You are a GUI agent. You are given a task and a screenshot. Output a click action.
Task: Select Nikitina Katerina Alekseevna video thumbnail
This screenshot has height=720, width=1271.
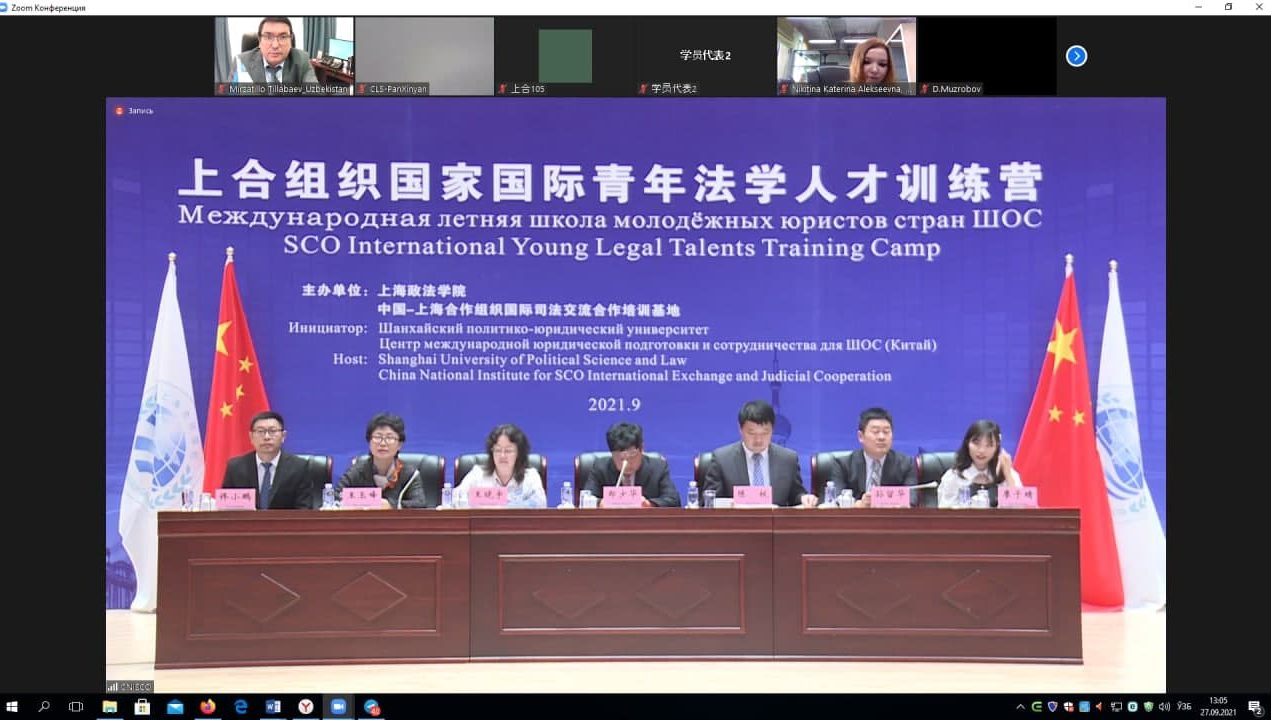[846, 56]
